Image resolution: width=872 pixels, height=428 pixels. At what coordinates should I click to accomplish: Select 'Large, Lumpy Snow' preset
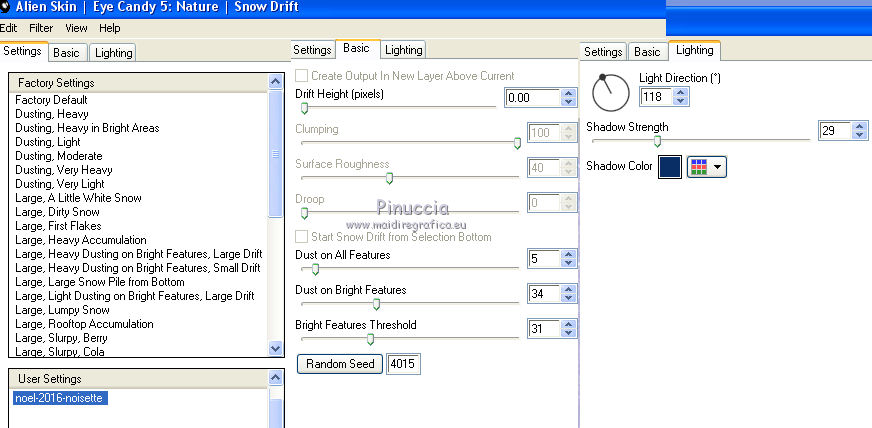coord(62,310)
